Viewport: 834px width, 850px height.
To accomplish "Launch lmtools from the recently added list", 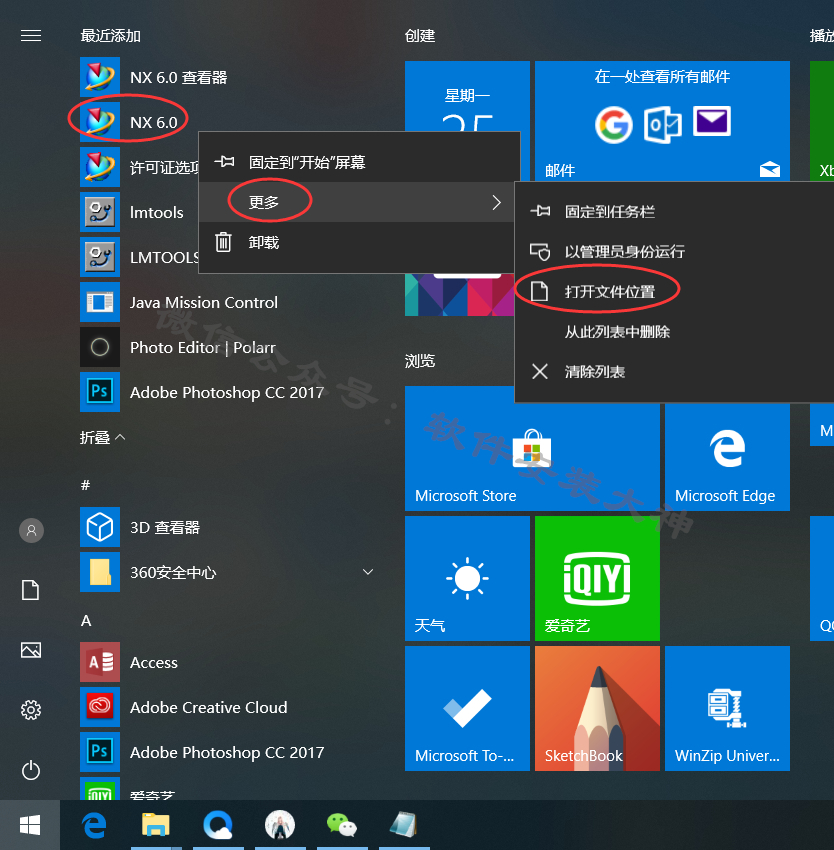I will (x=100, y=212).
